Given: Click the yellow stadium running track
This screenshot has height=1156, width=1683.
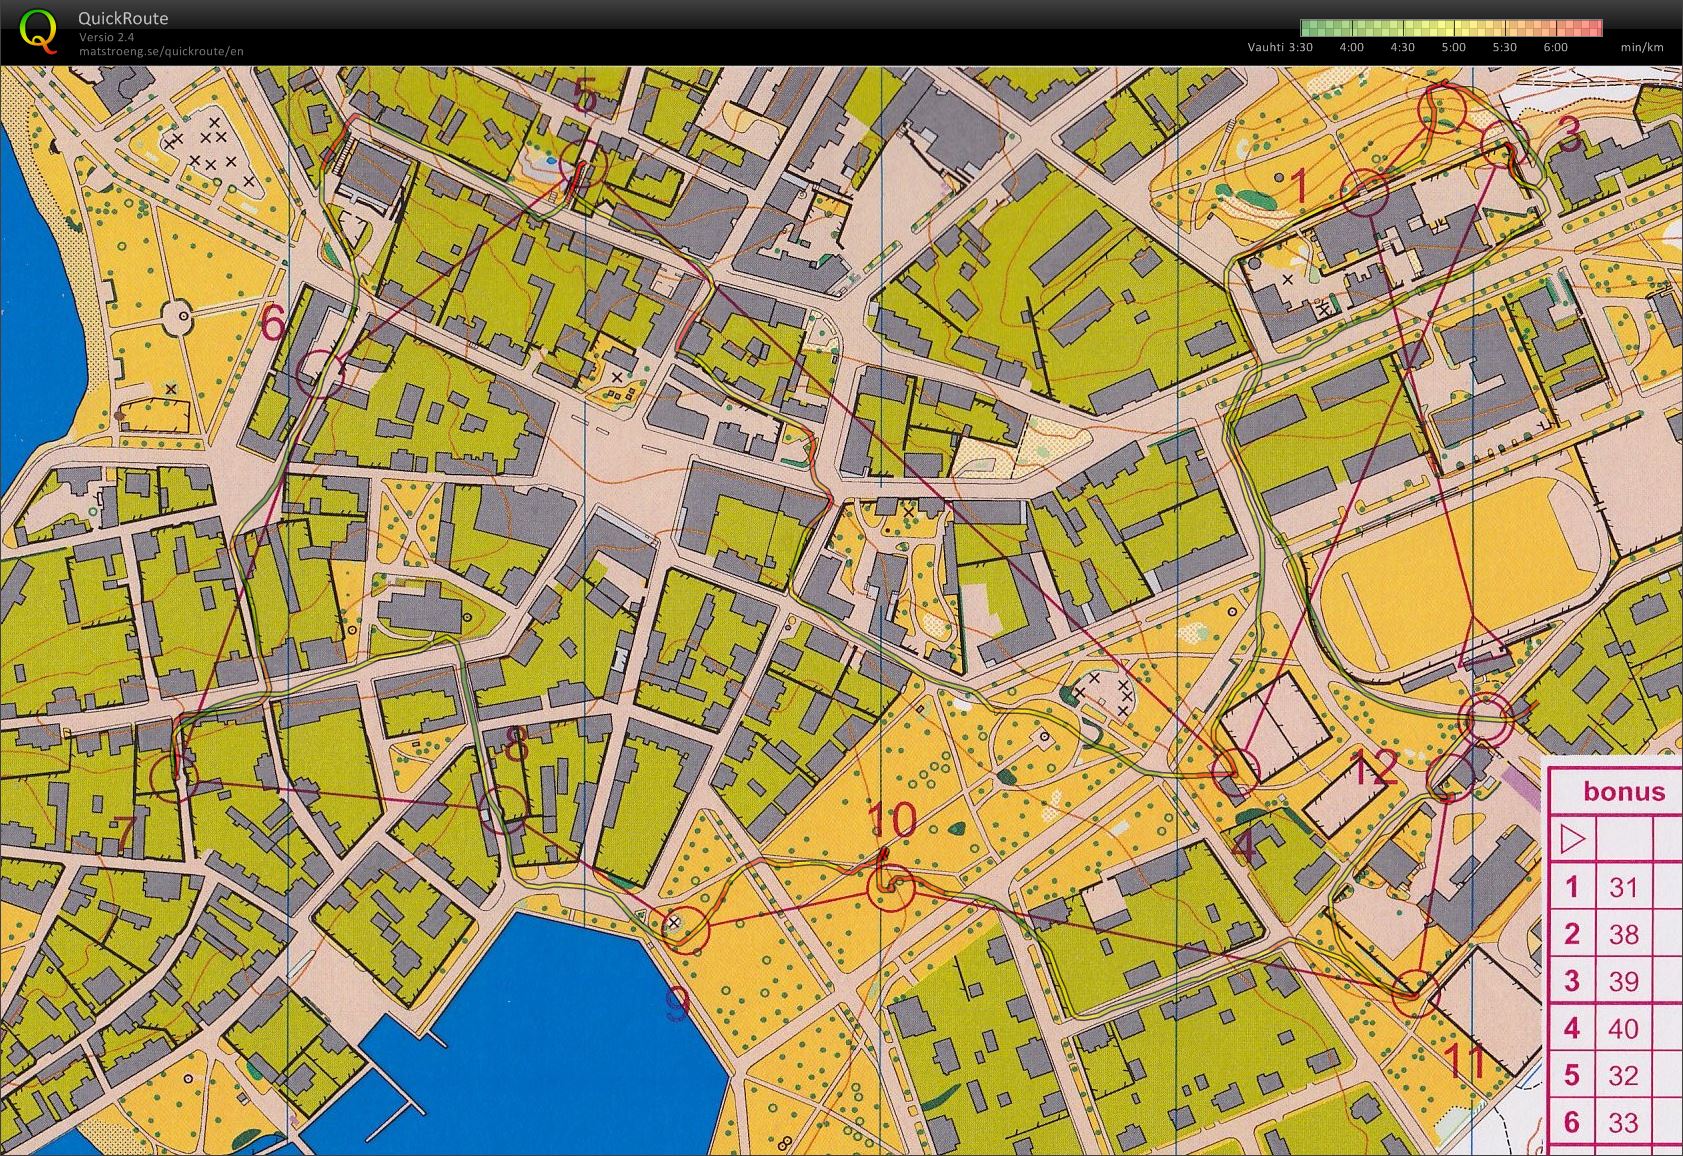Looking at the screenshot, I should (x=1460, y=575).
